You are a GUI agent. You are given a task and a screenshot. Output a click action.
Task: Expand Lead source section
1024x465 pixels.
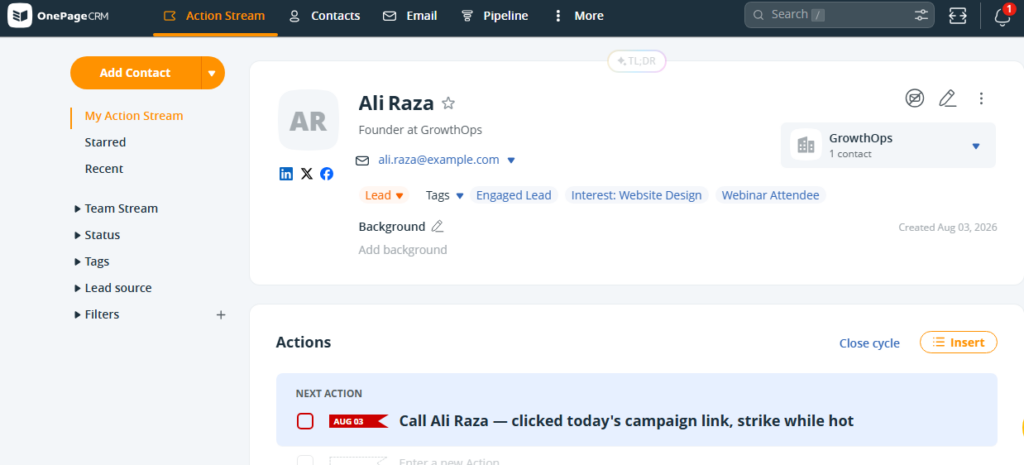tap(113, 288)
